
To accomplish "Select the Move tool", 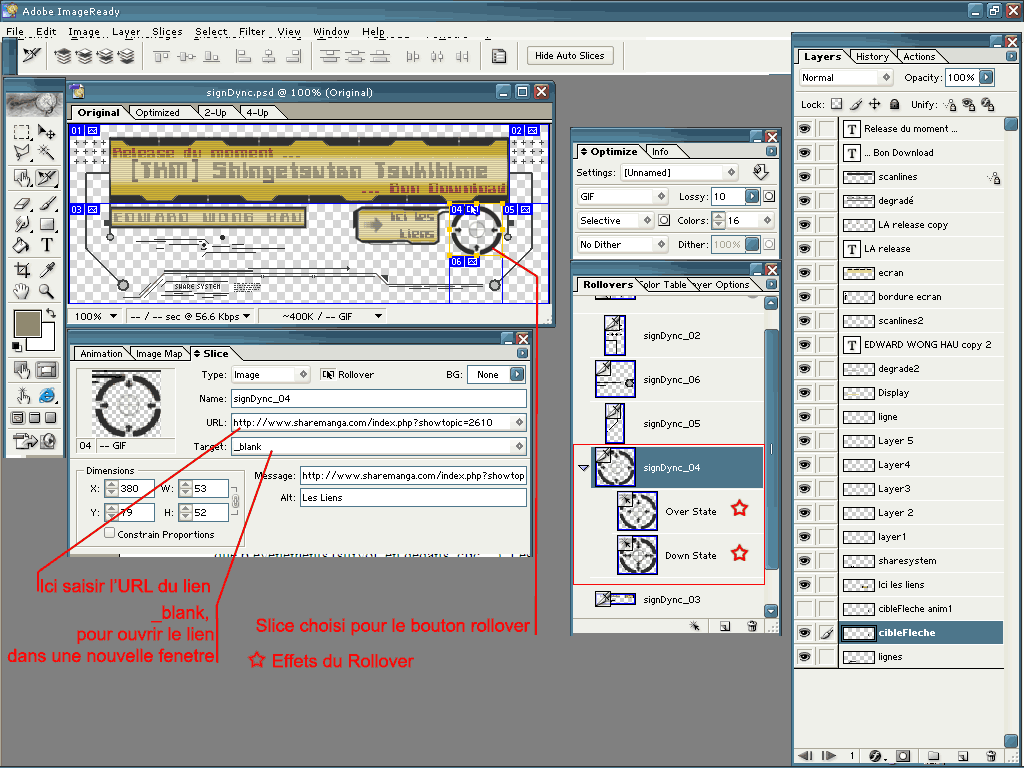I will click(46, 133).
